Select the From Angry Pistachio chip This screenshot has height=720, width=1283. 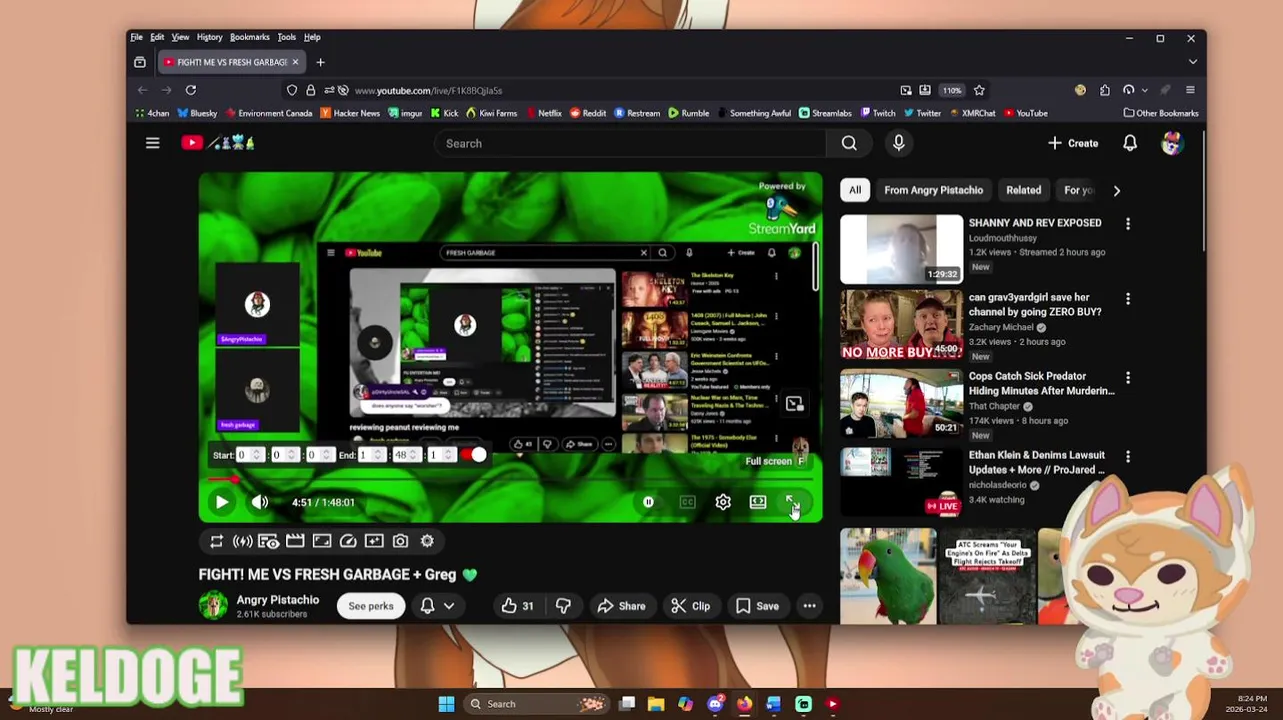coord(933,190)
